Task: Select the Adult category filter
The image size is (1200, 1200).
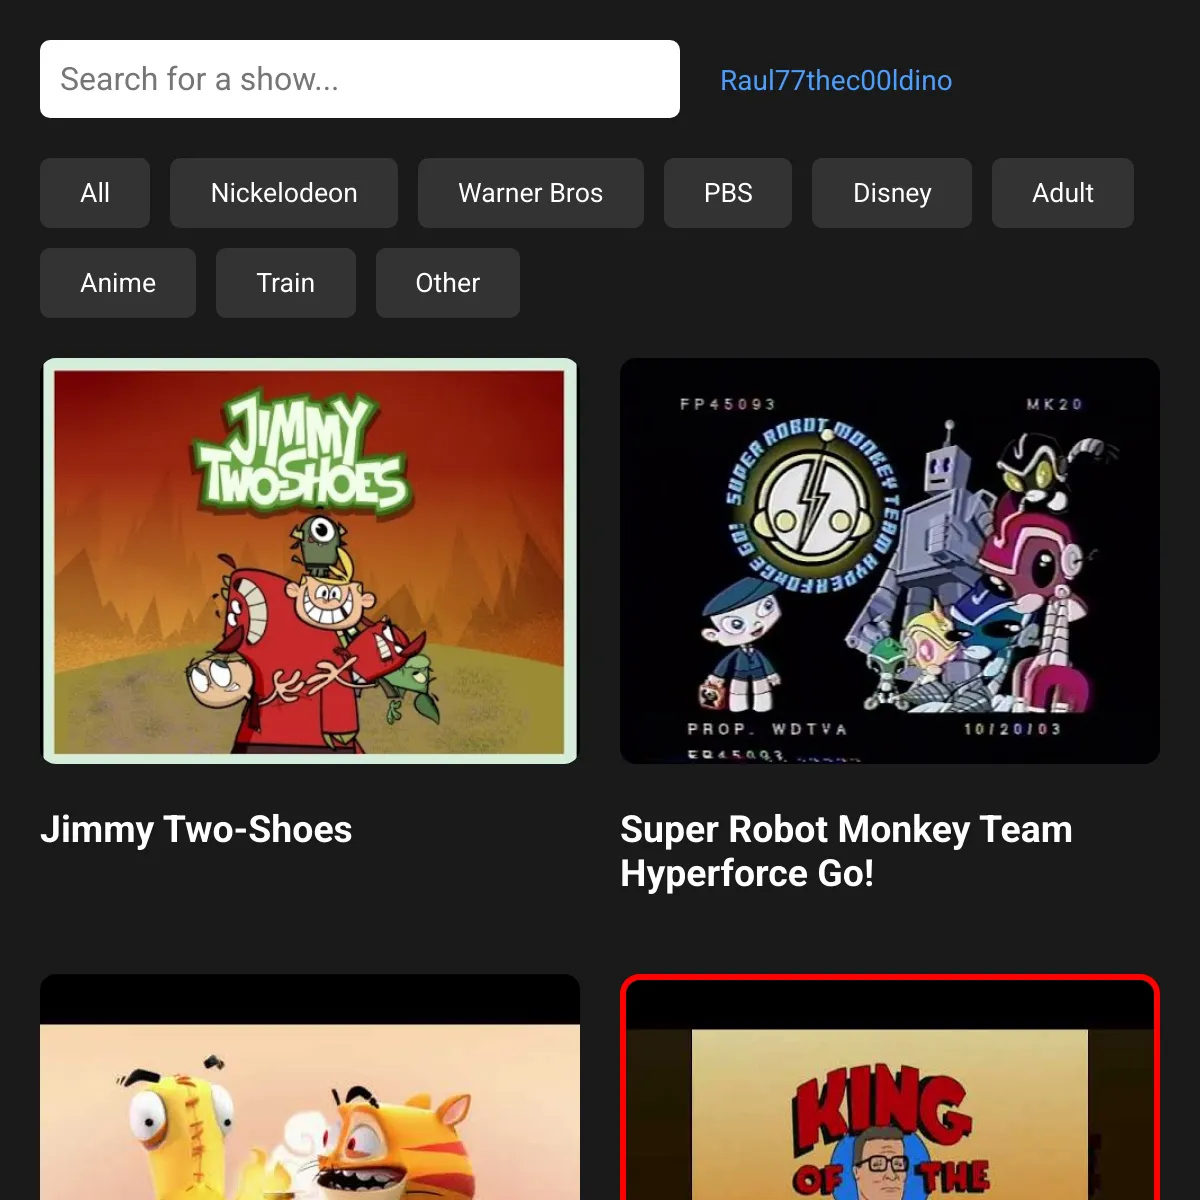Action: tap(1062, 193)
